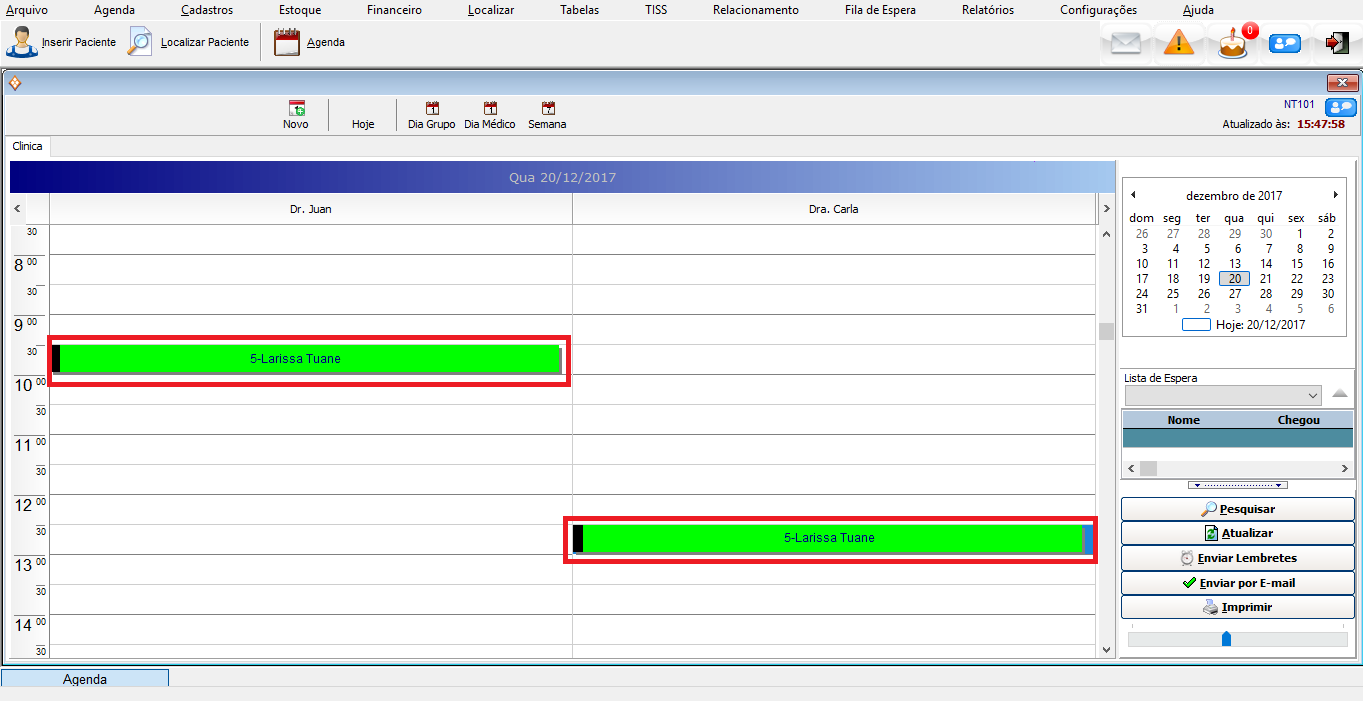This screenshot has width=1363, height=701.
Task: Open Localizar Paciente search tool
Action: 141,43
